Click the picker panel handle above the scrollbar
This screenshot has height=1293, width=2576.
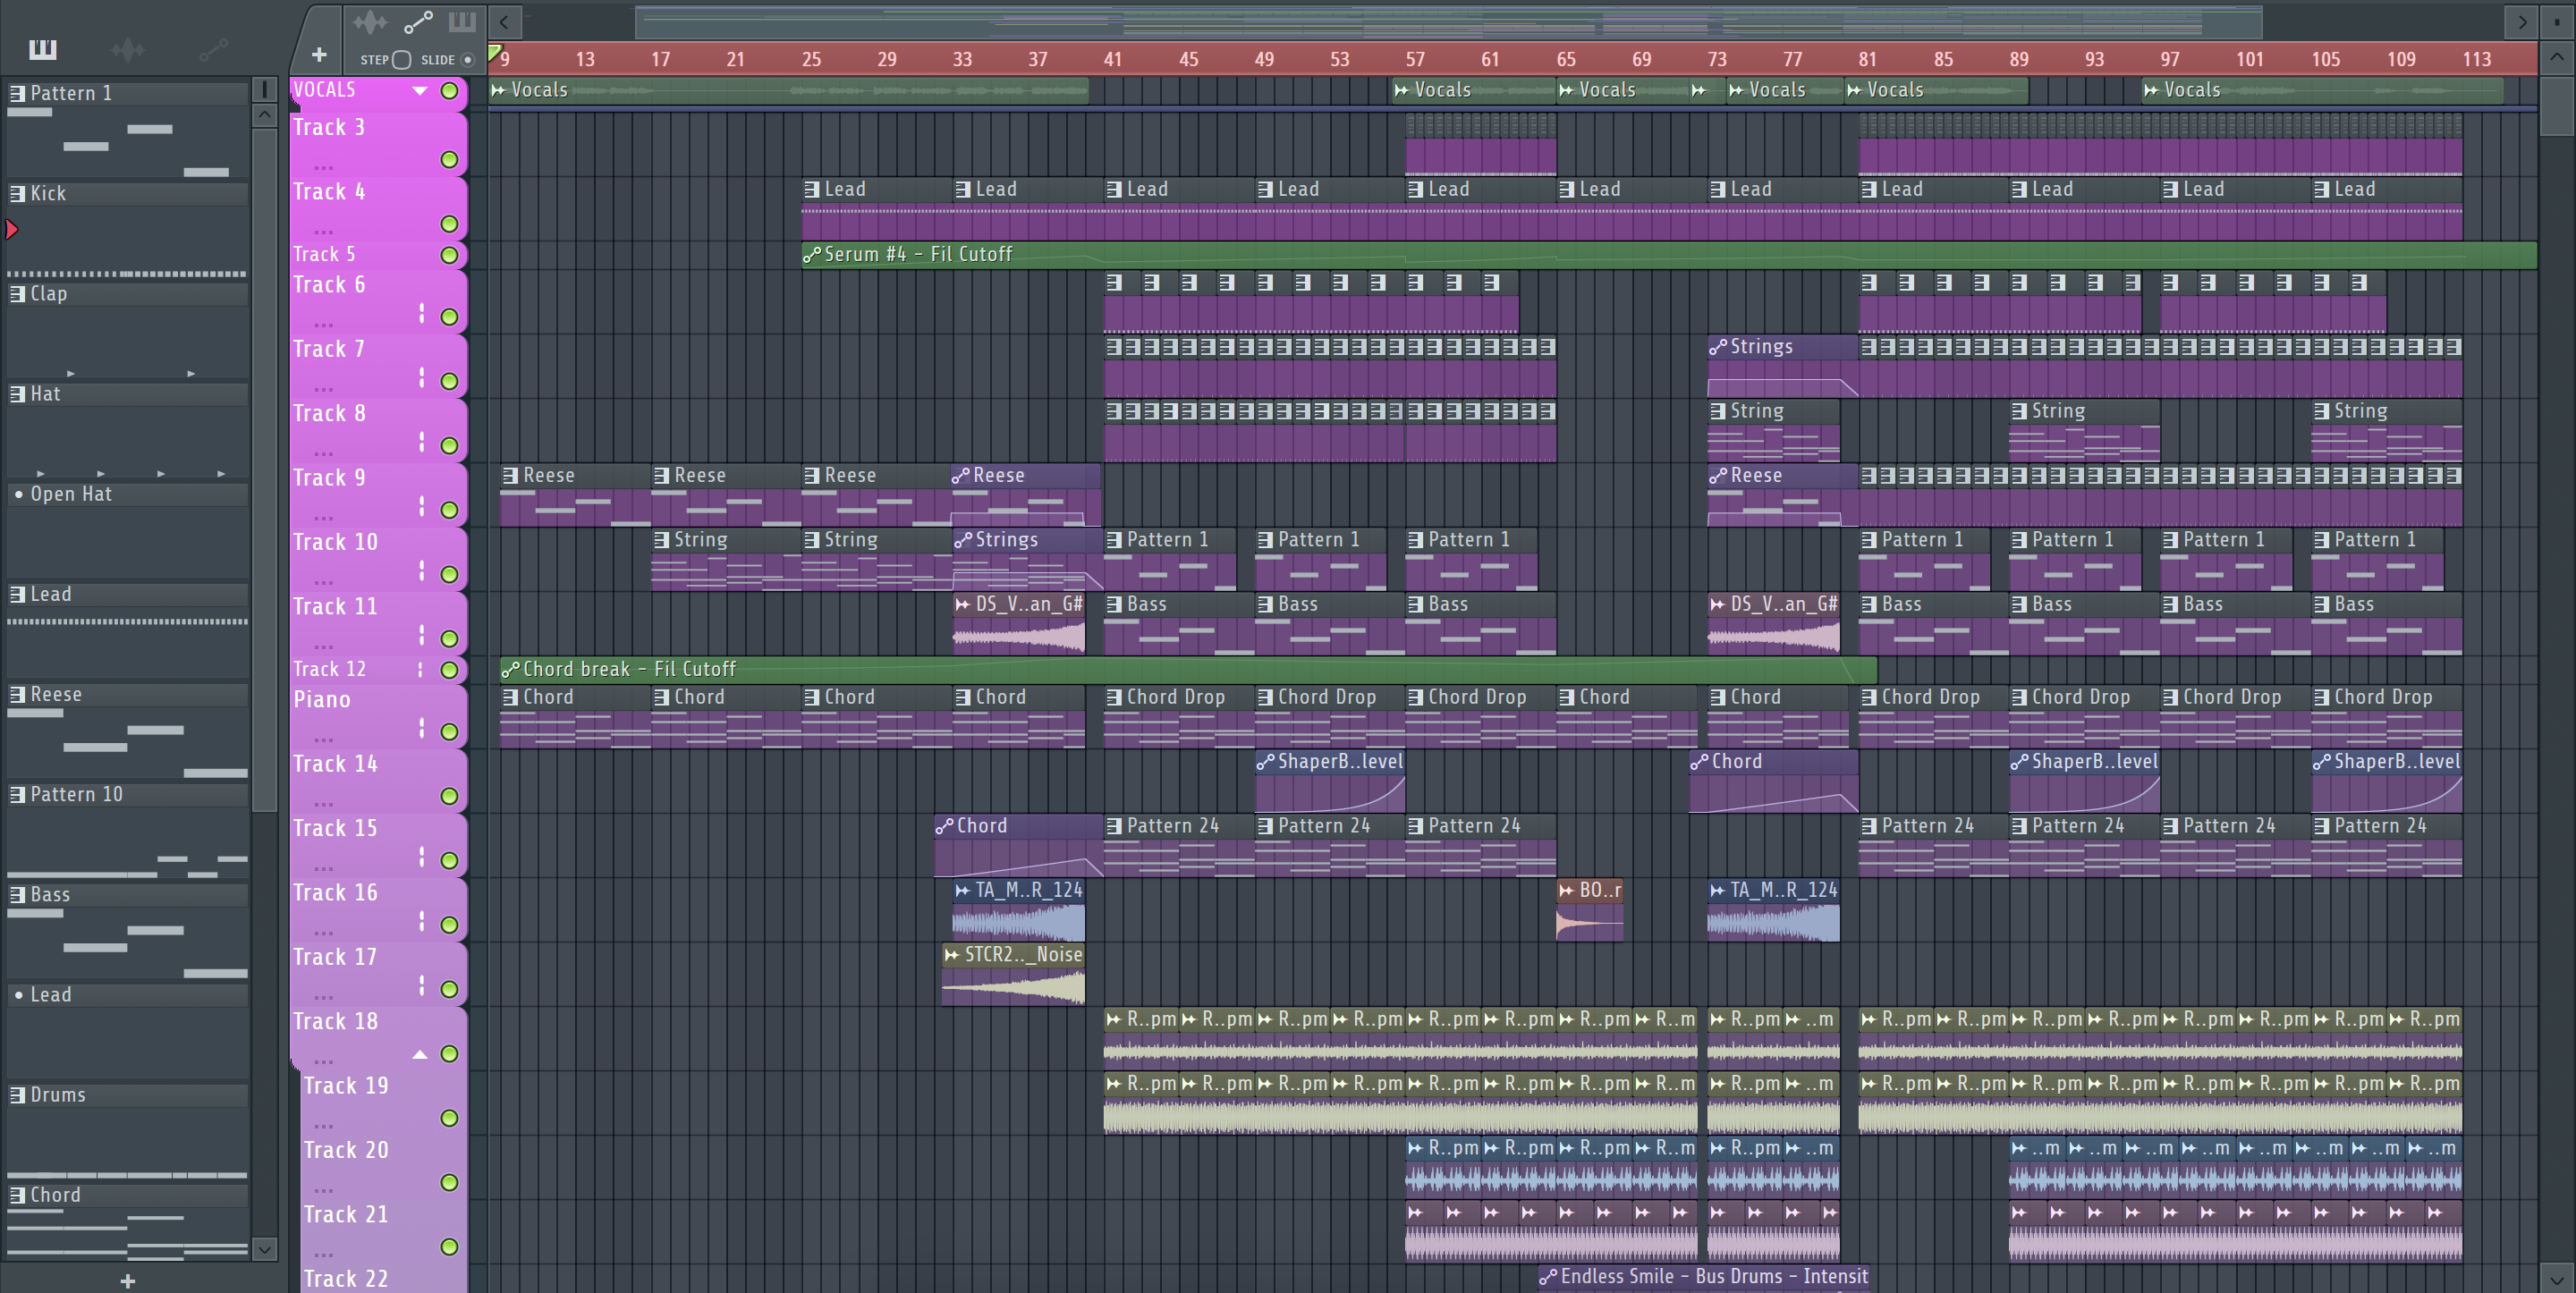[264, 90]
